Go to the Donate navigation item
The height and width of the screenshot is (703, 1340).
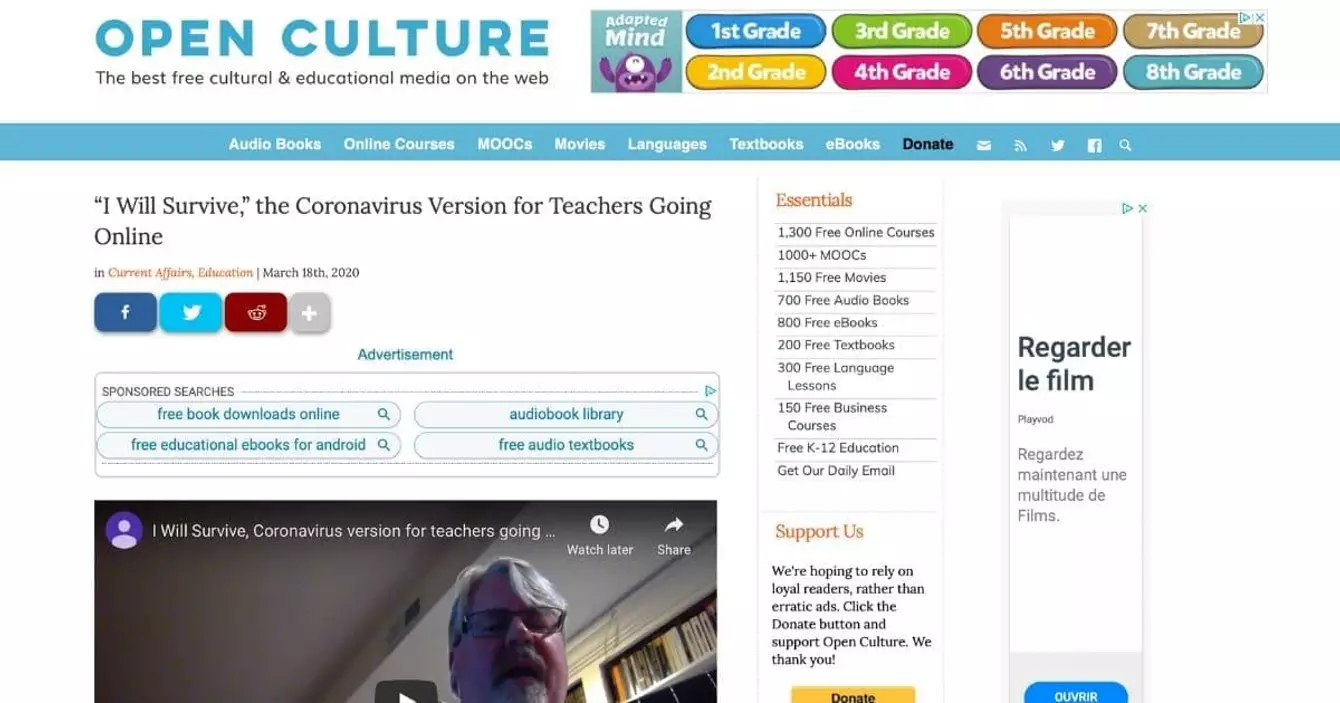[x=928, y=144]
